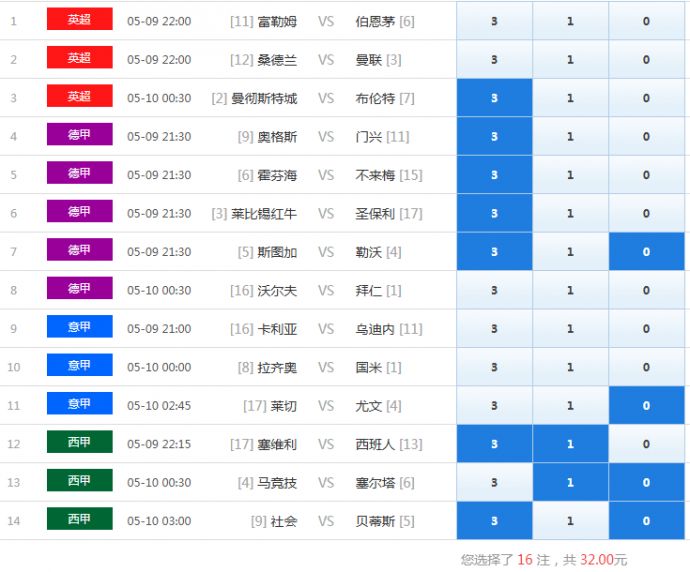Click the 英超 tag in row 1

[80, 19]
